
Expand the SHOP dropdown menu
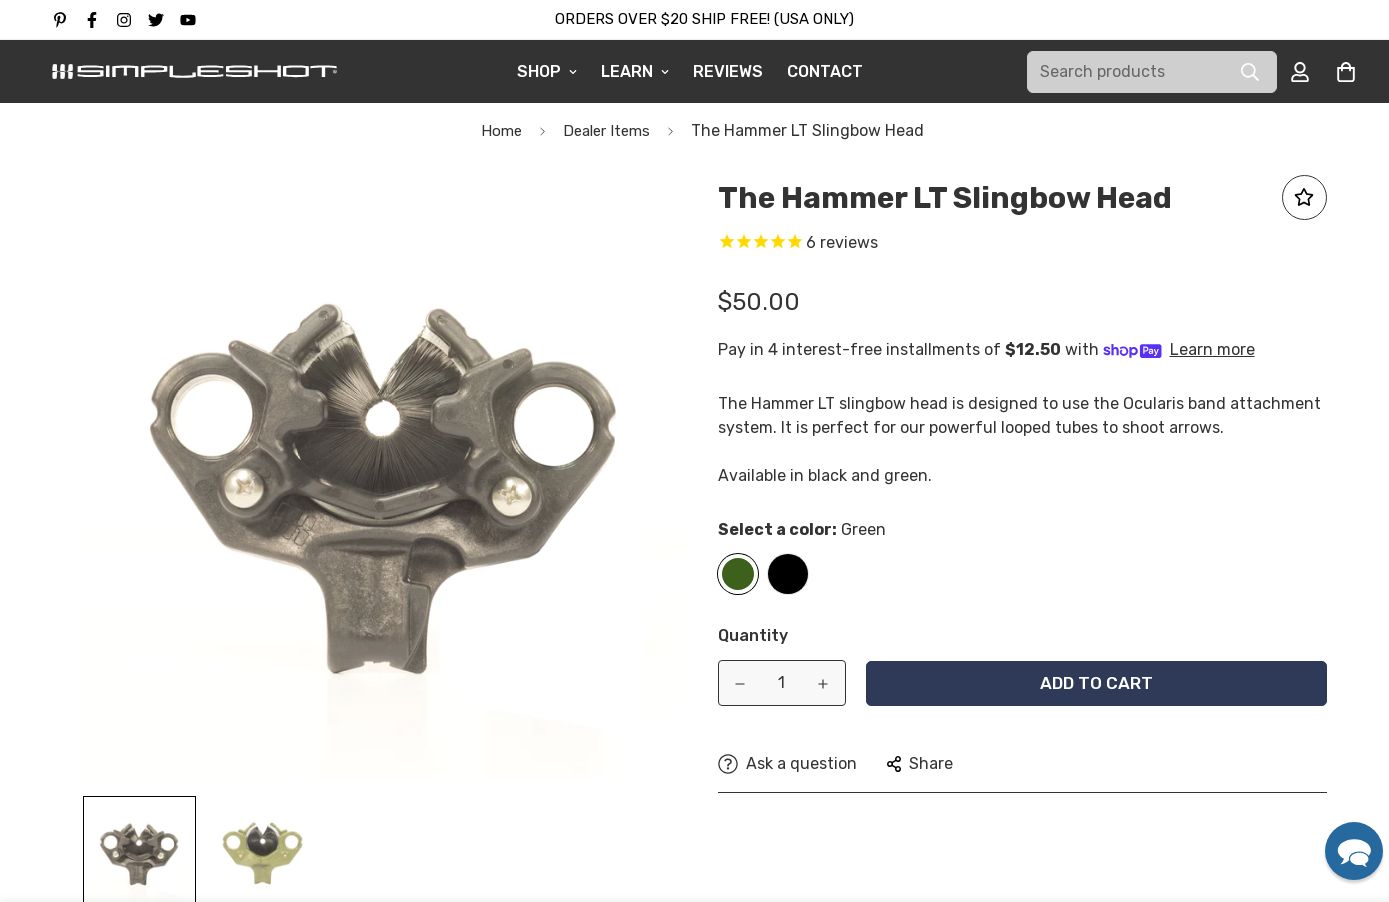click(547, 72)
